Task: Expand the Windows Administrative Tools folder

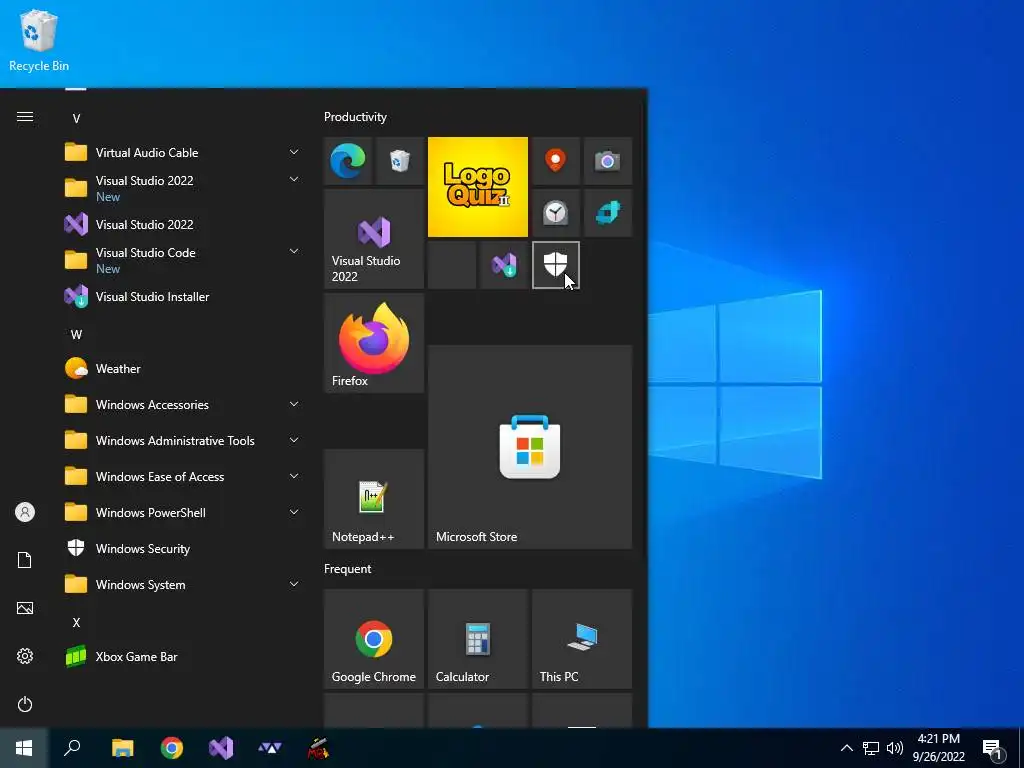Action: 183,440
